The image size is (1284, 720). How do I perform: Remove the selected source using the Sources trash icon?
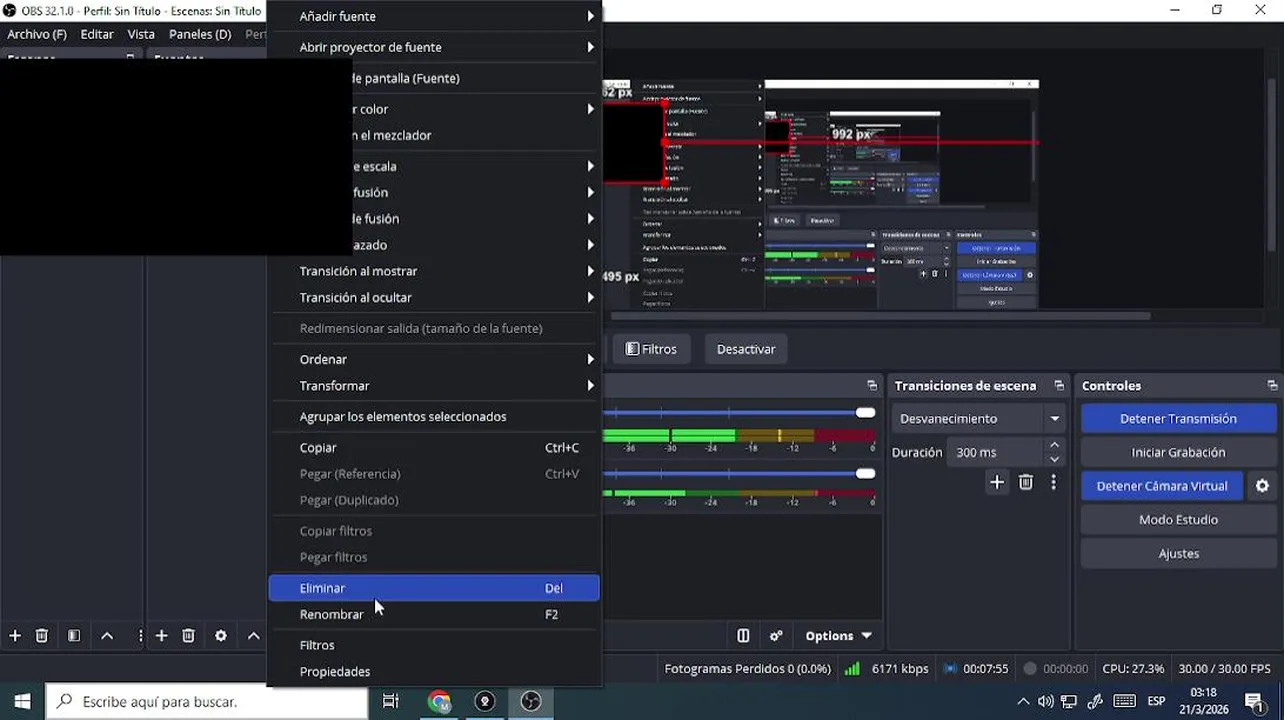188,636
